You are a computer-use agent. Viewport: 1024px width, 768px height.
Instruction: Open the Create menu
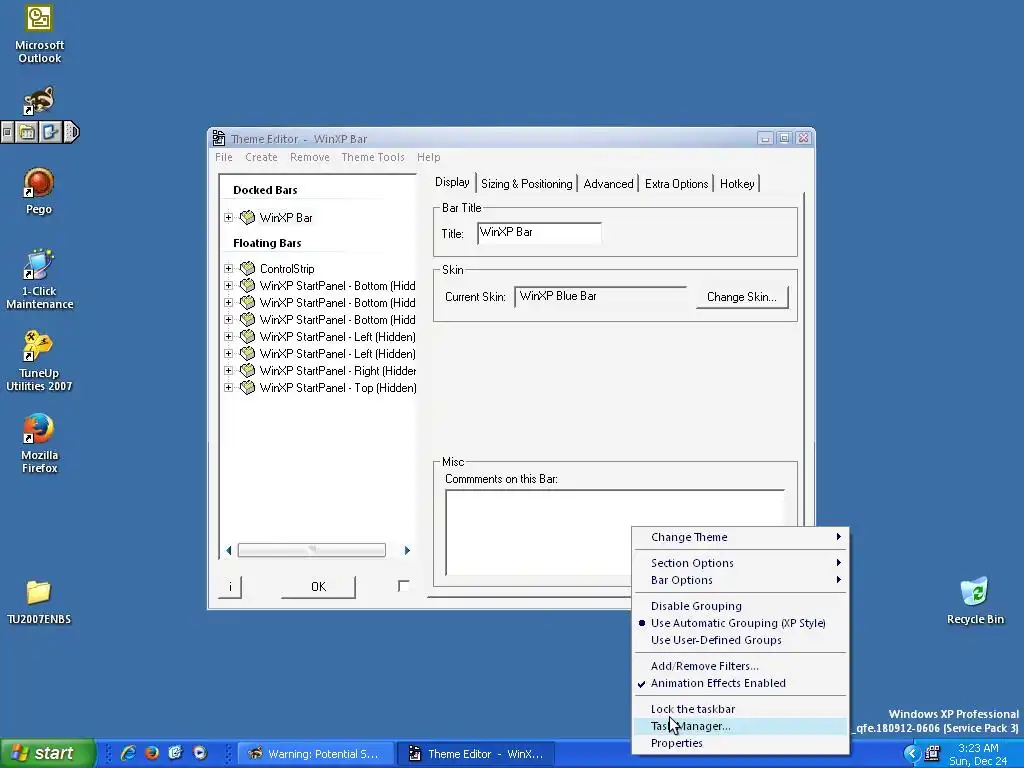pyautogui.click(x=261, y=157)
